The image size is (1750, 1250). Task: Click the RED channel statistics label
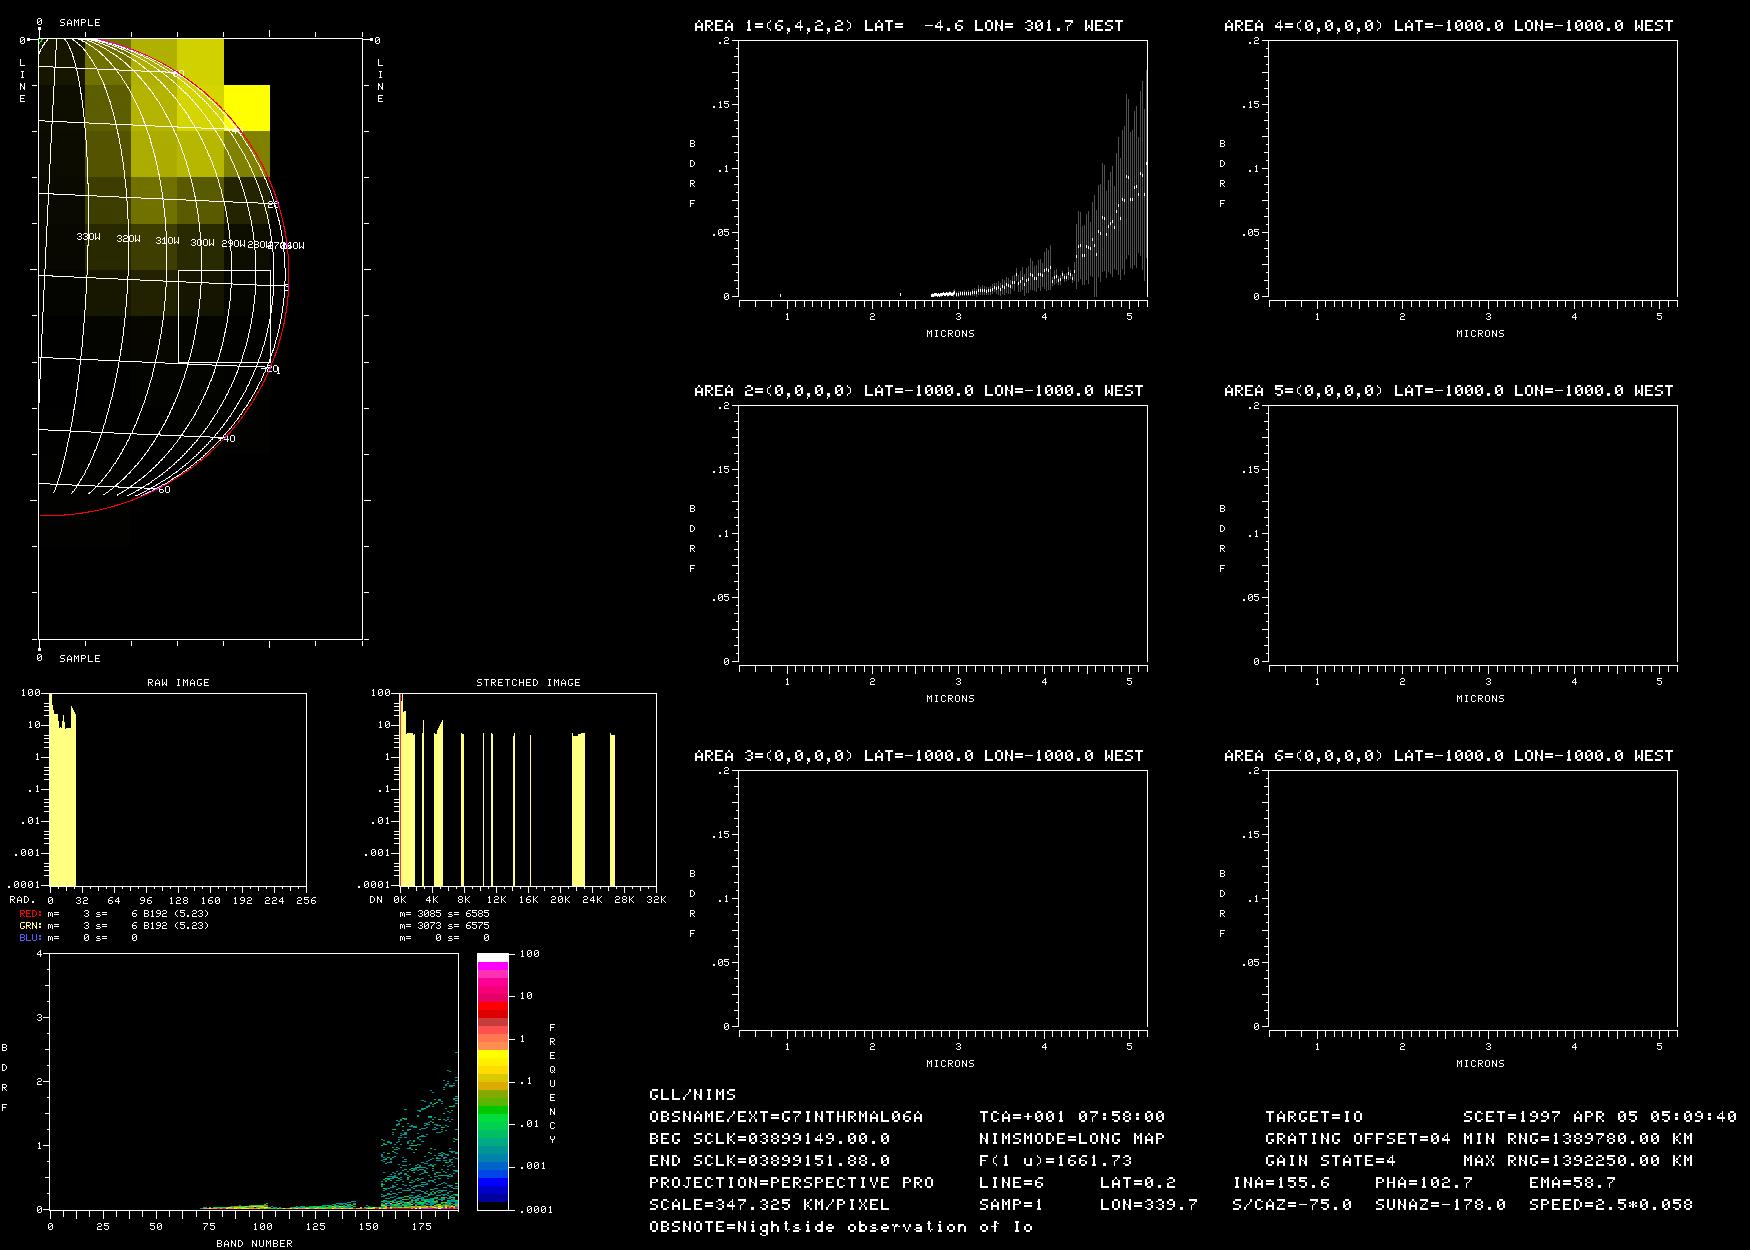[x=30, y=914]
